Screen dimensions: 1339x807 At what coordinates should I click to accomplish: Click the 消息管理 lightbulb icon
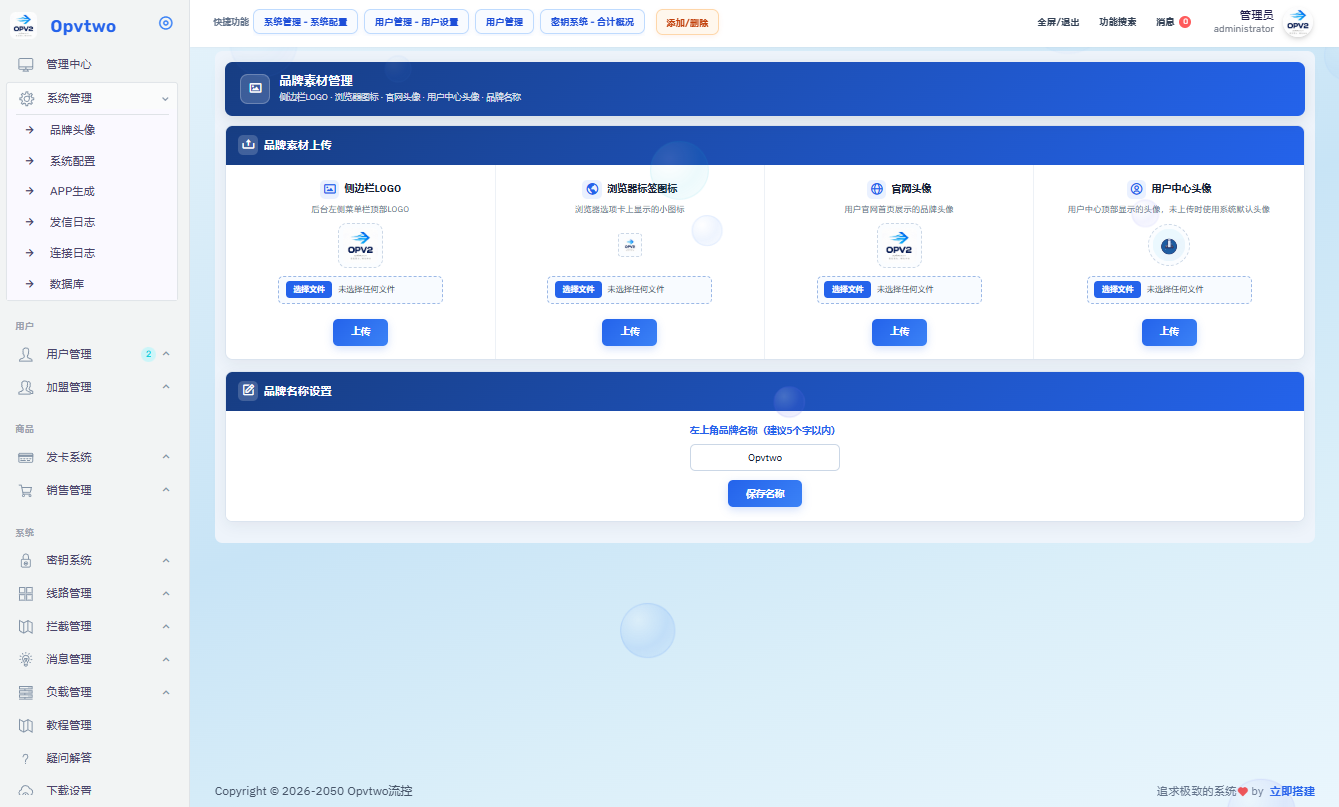click(26, 659)
